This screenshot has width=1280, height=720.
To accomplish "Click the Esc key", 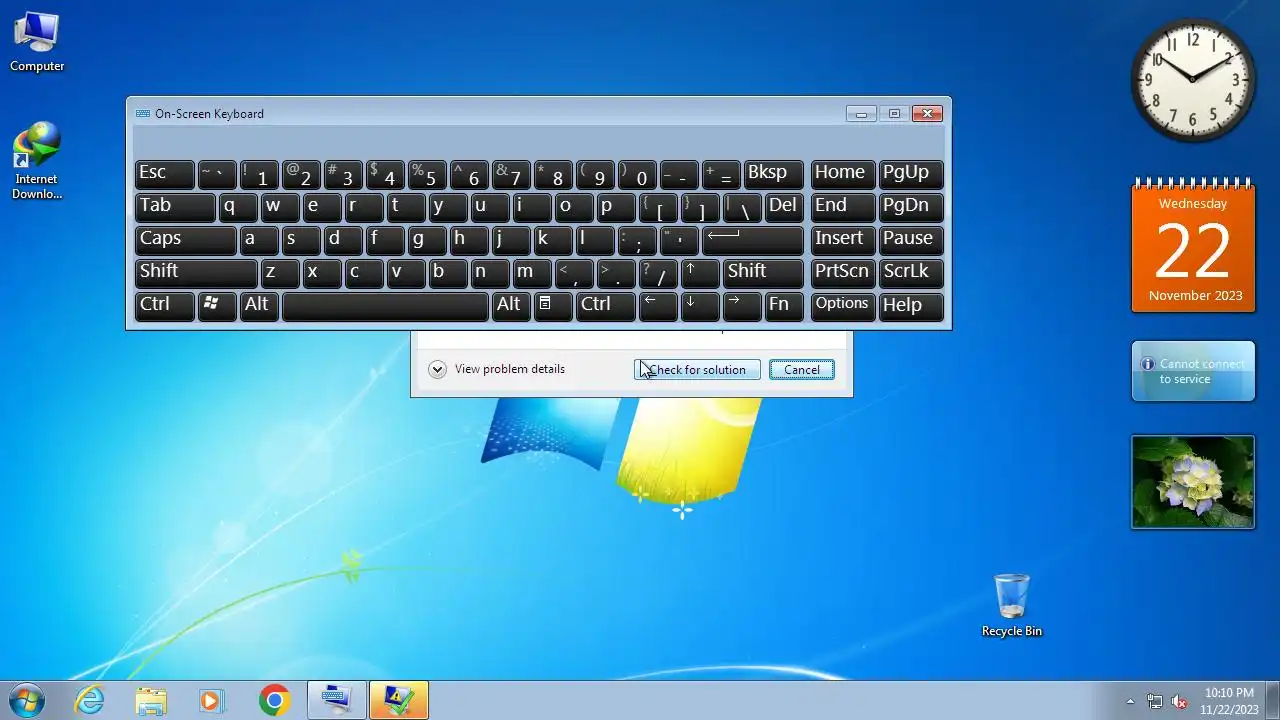I will (164, 174).
